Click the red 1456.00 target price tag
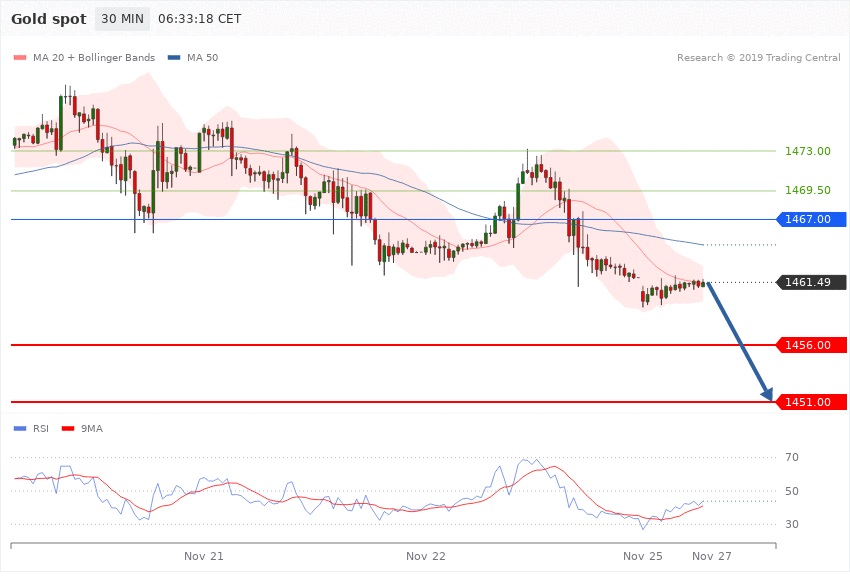850x576 pixels. (812, 345)
